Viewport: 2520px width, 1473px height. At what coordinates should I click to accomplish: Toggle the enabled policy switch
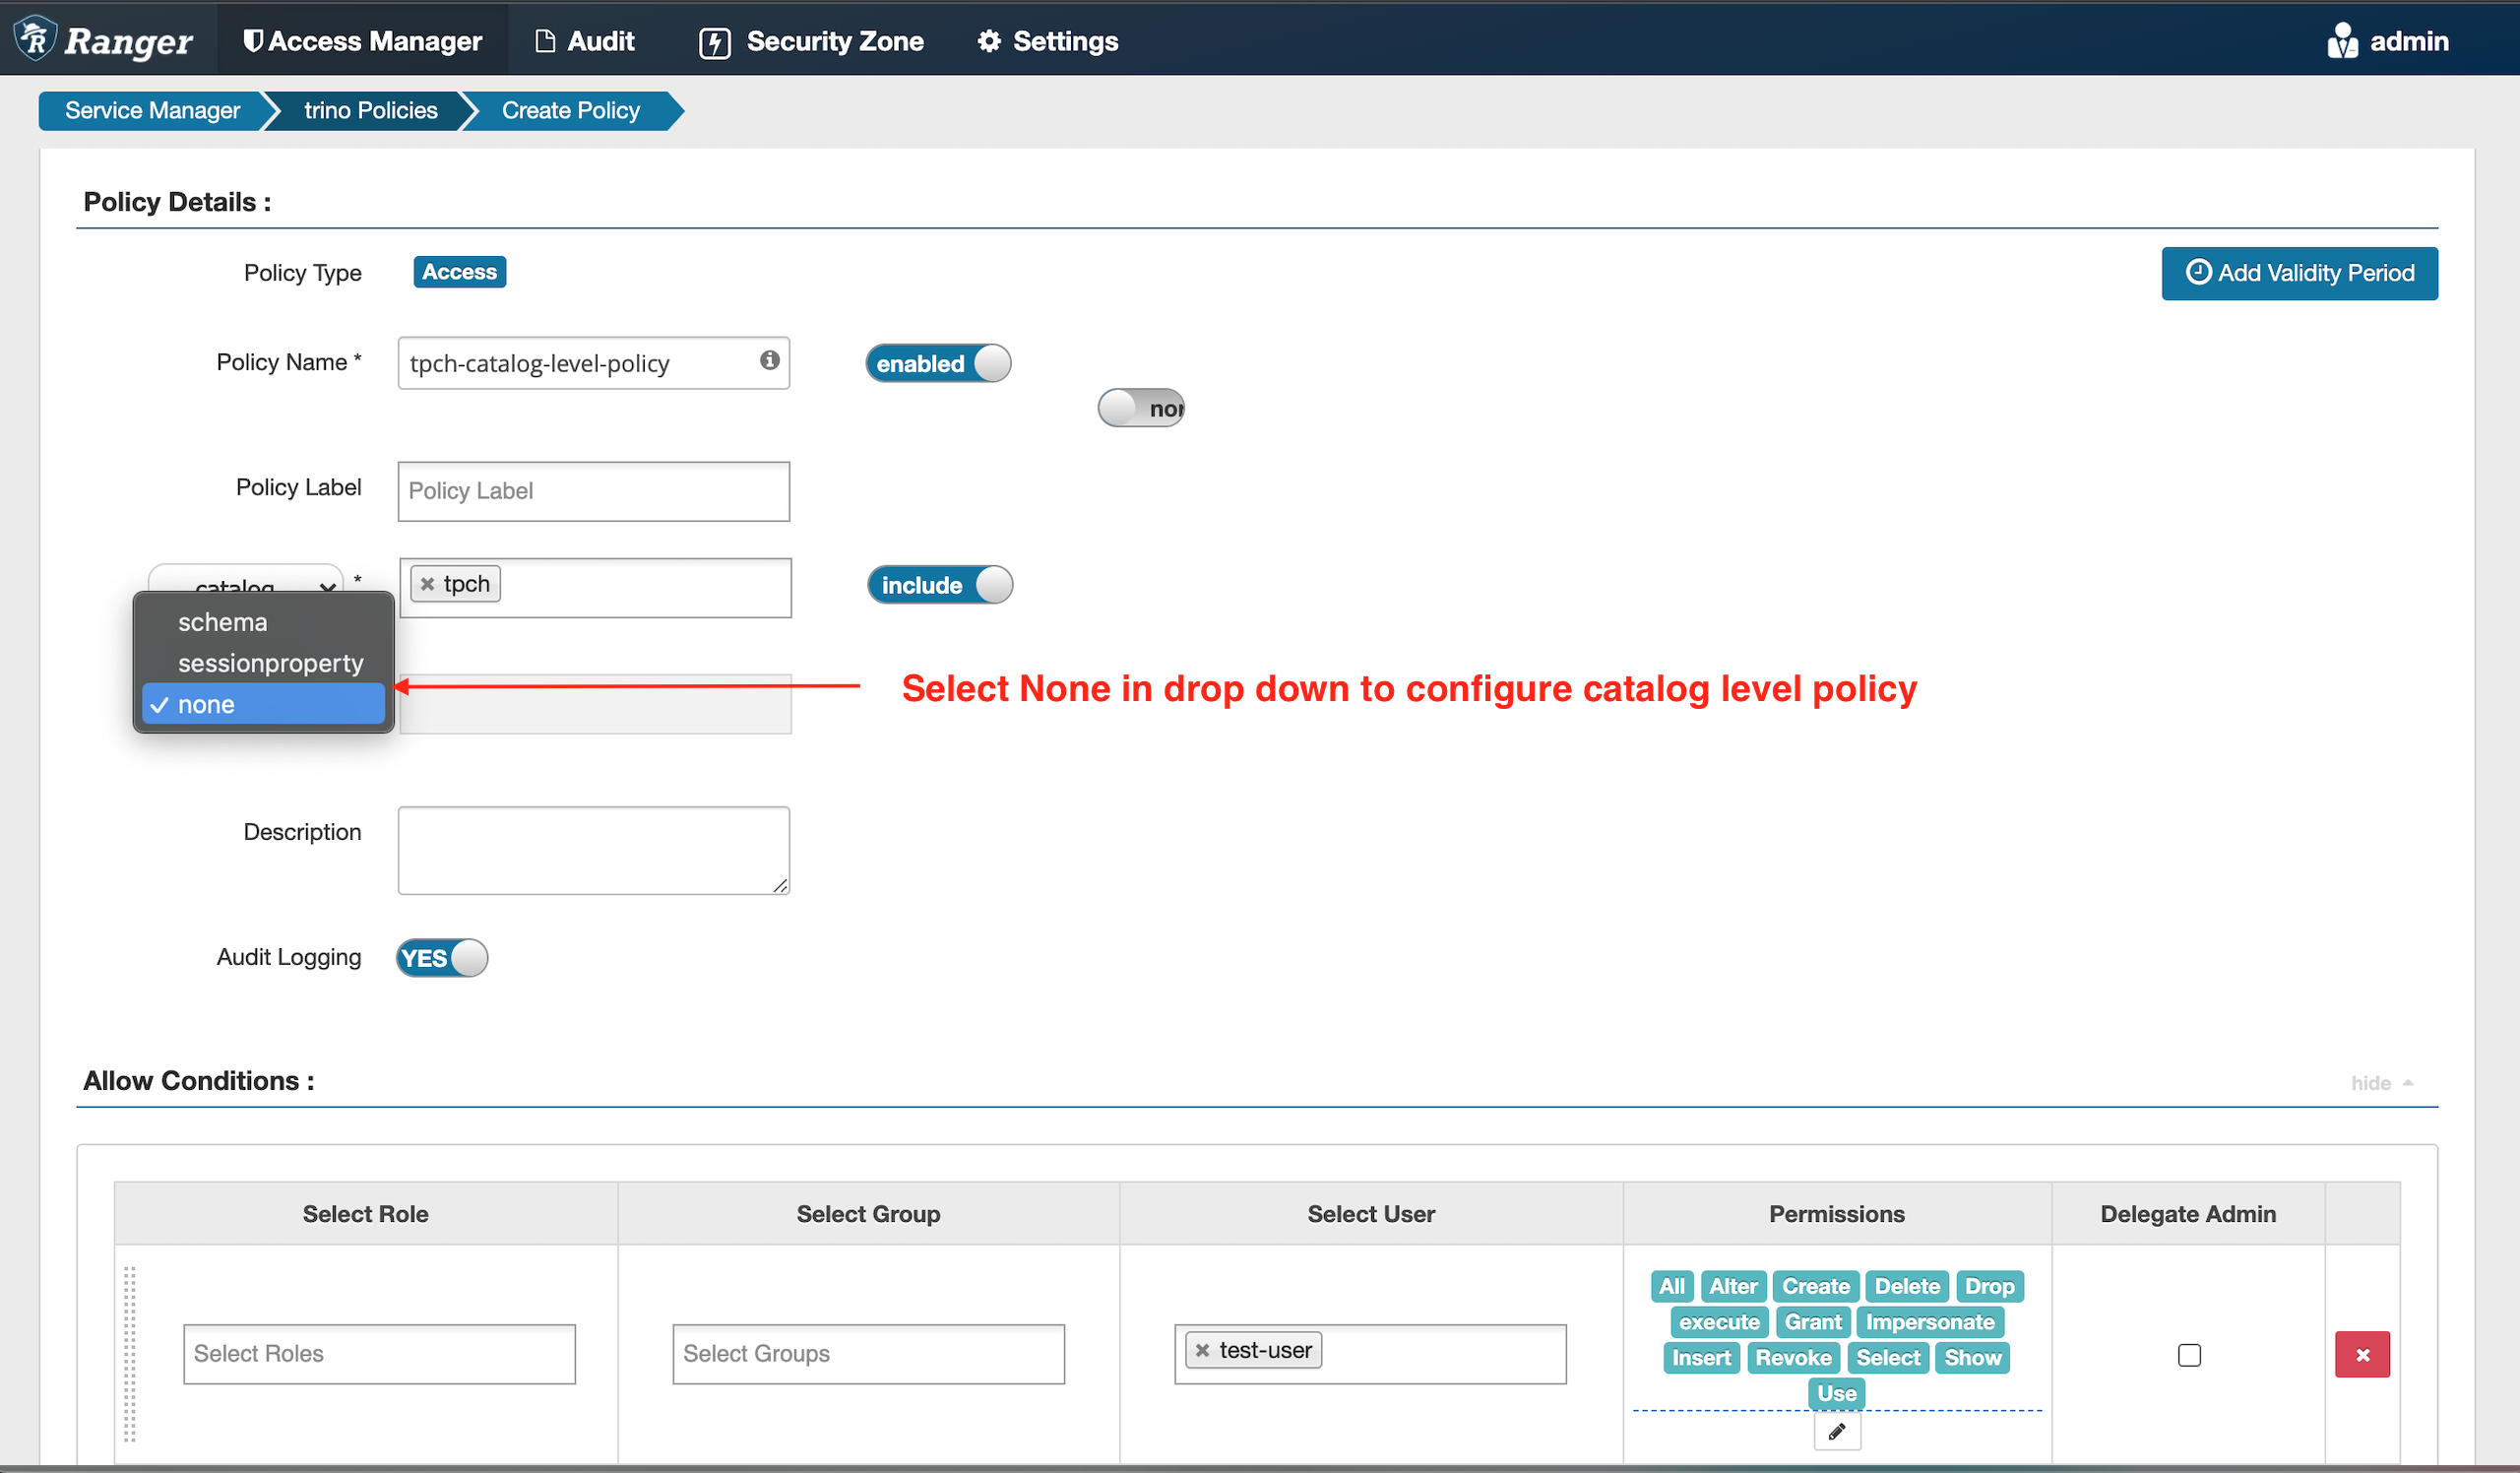937,363
